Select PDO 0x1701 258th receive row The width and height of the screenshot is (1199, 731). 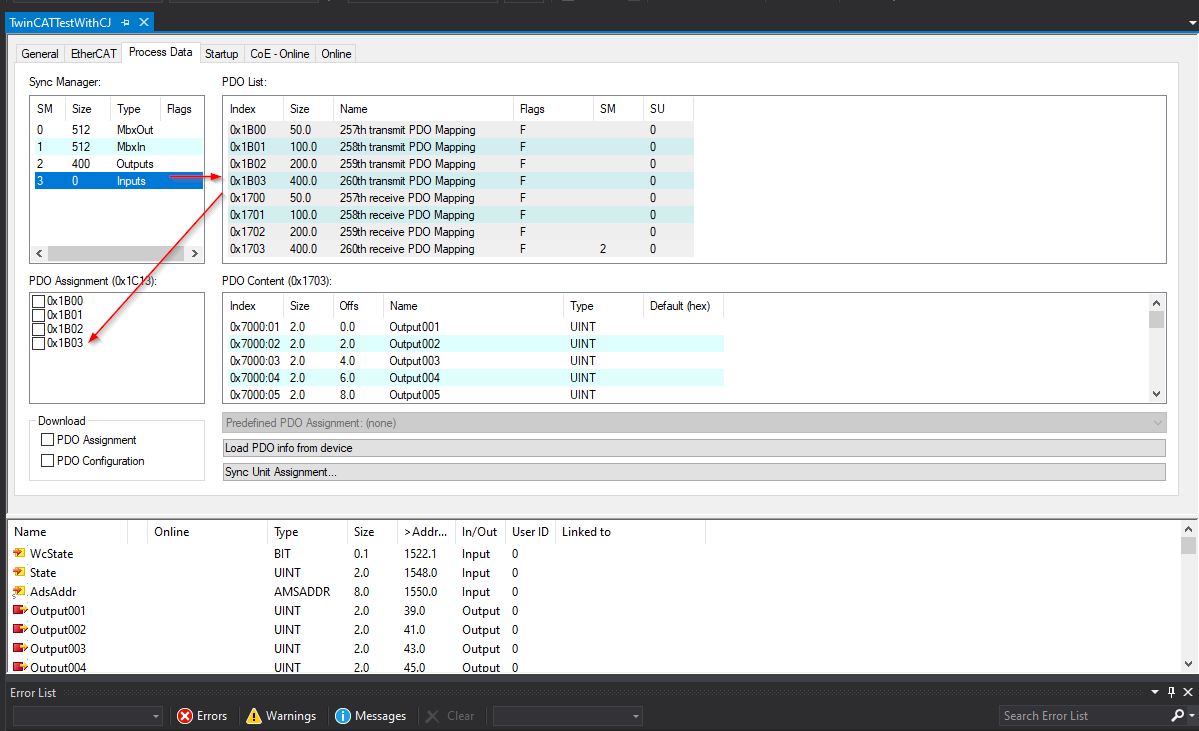click(x=459, y=215)
